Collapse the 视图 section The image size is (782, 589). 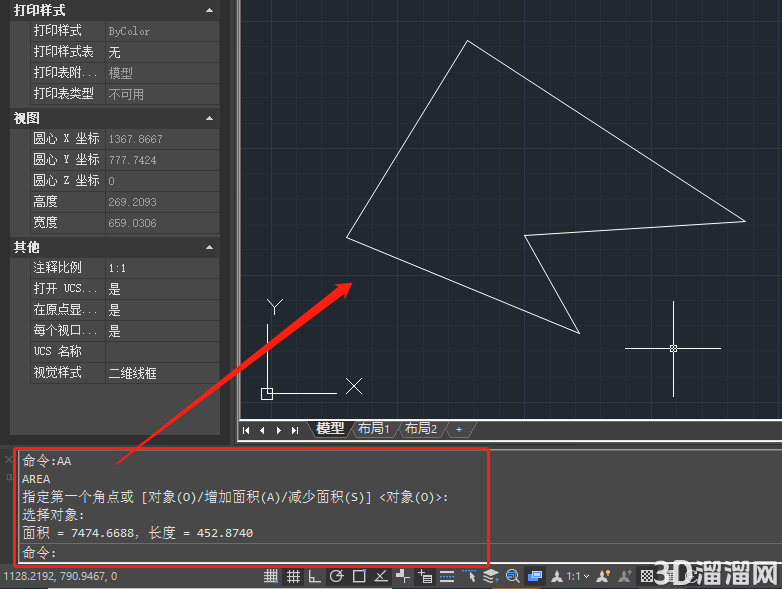click(209, 118)
